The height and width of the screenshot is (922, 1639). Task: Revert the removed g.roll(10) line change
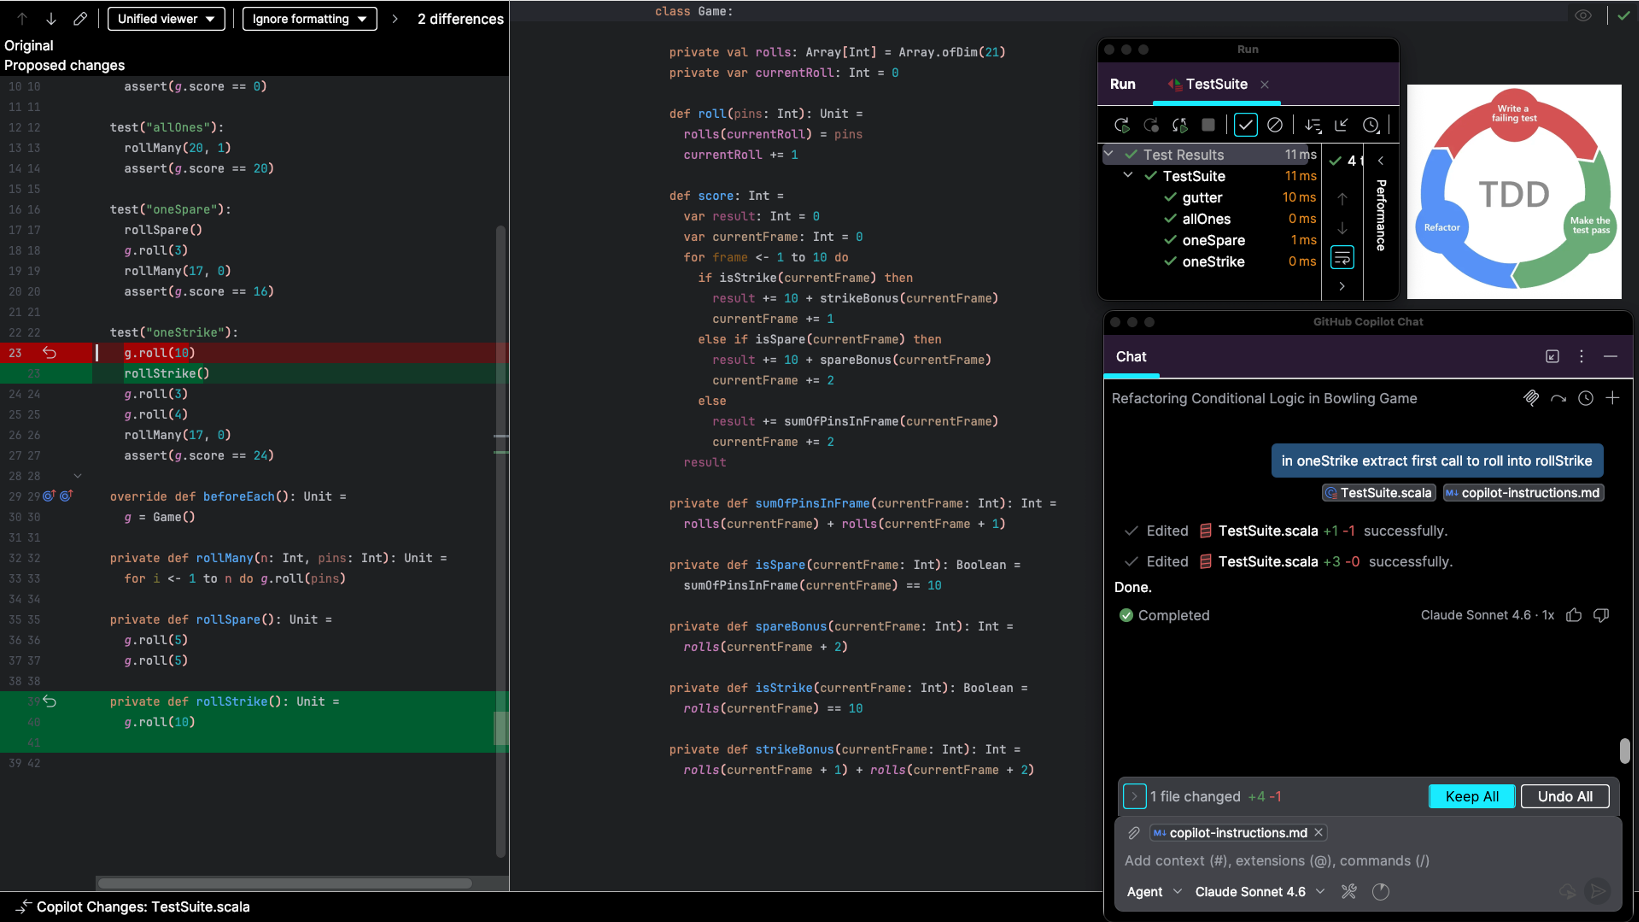(x=49, y=352)
